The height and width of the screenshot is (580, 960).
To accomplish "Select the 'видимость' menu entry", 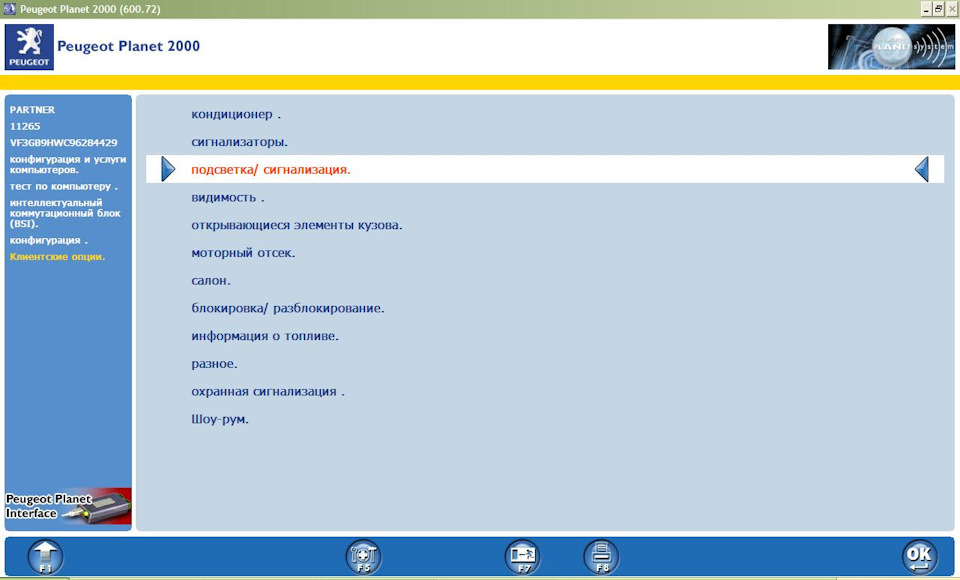I will 228,197.
